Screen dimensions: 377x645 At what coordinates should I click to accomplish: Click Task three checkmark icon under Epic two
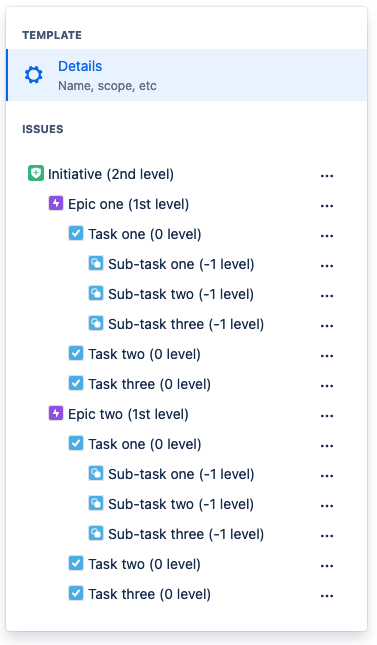point(76,593)
